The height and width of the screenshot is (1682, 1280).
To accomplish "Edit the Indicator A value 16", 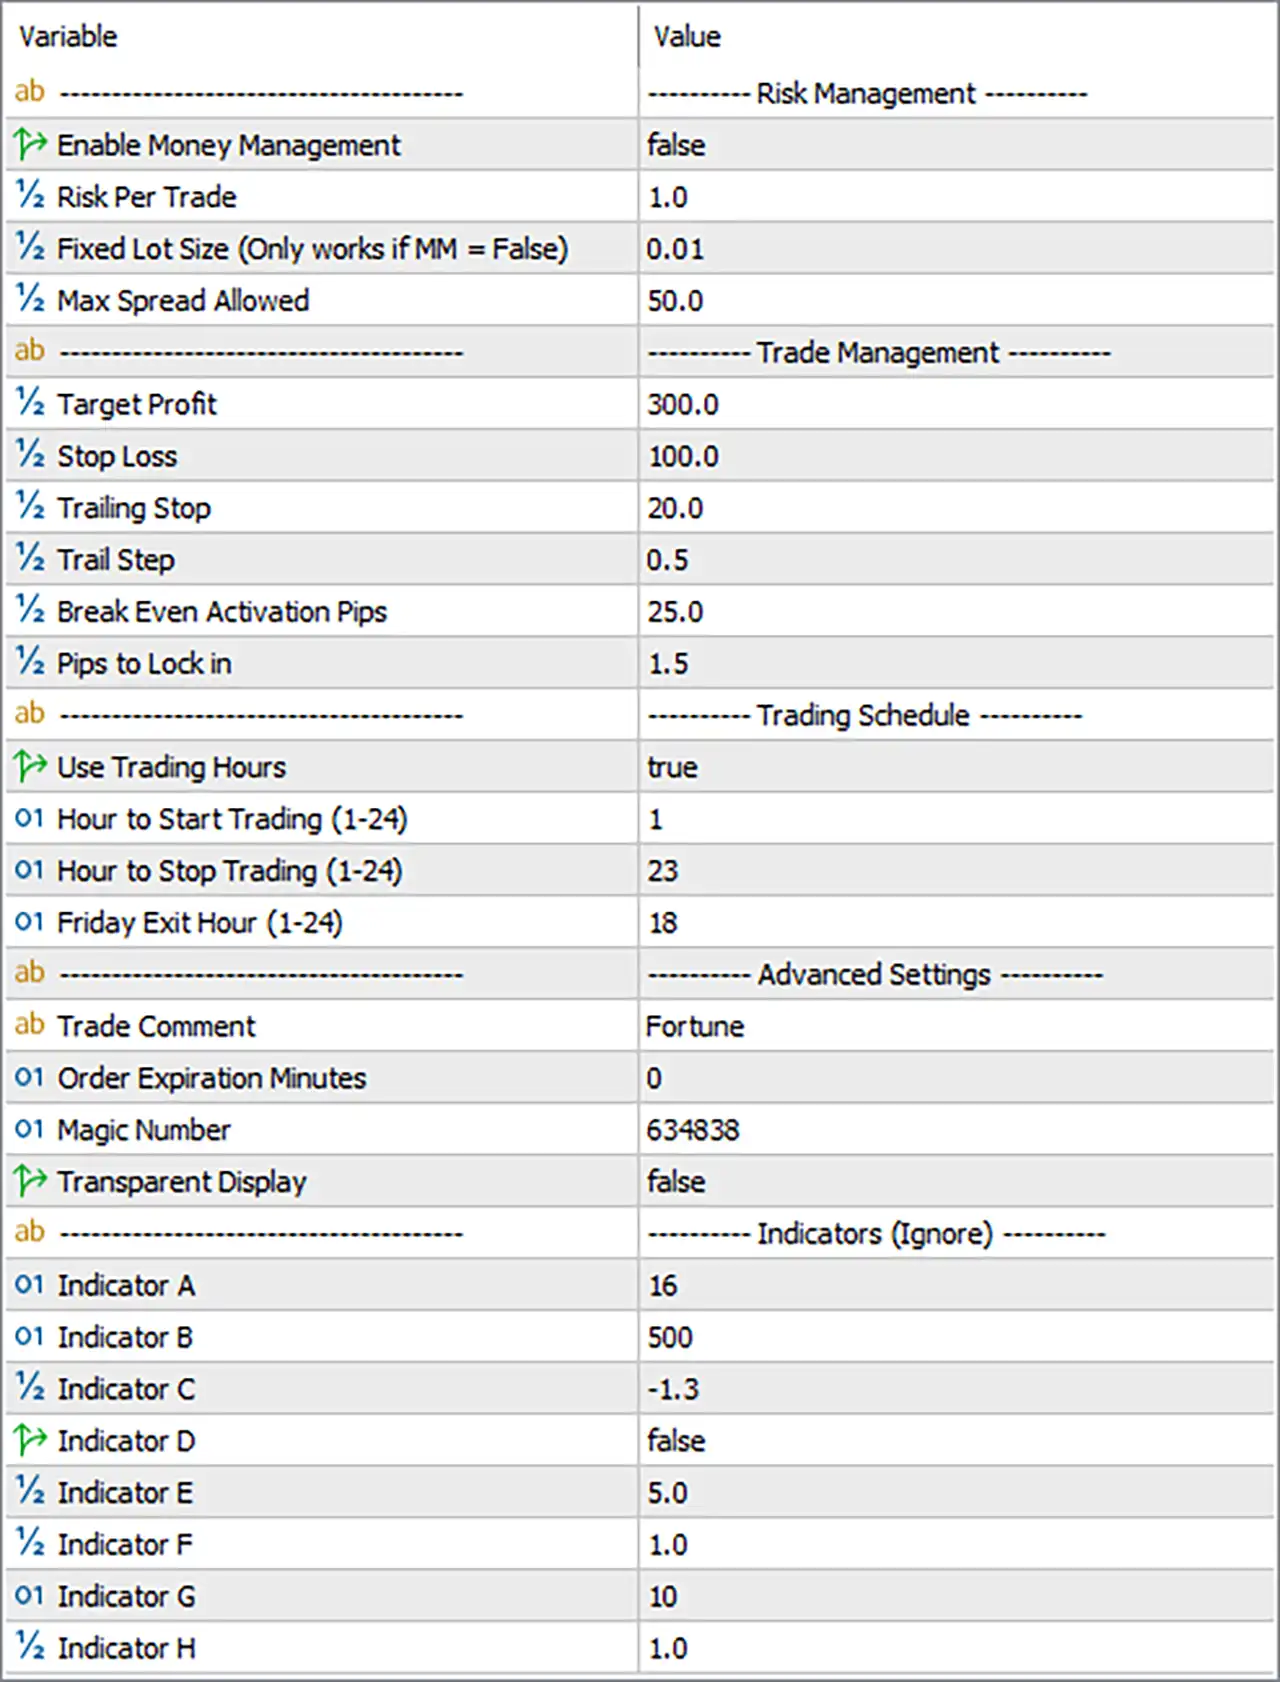I will point(662,1286).
